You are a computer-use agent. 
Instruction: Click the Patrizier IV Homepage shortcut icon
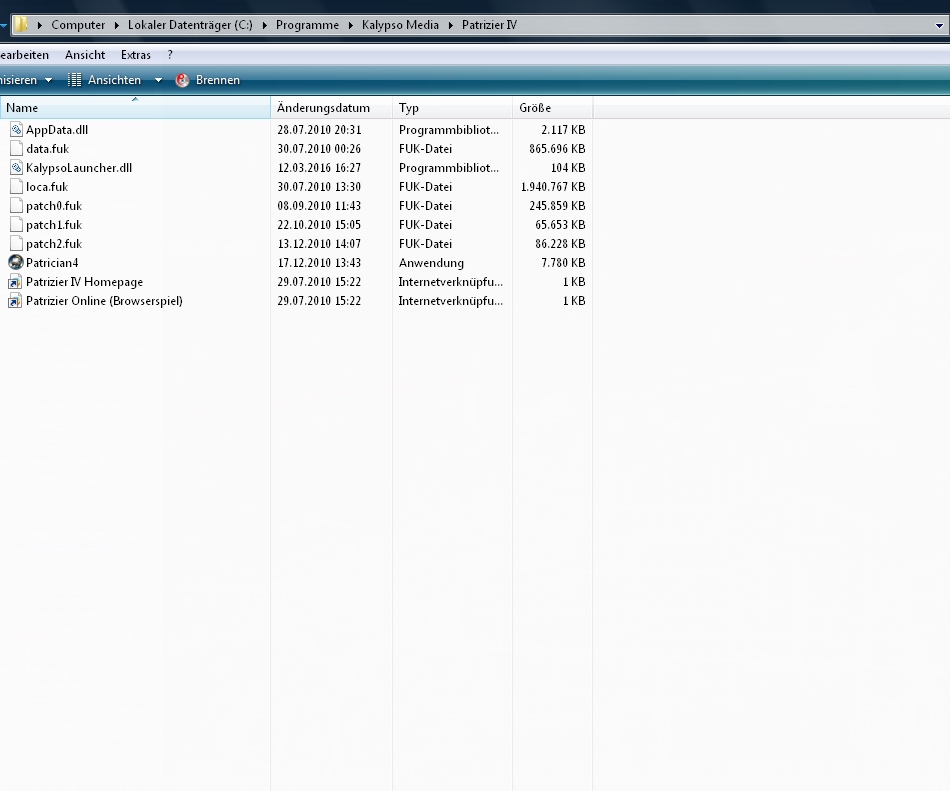pos(16,282)
